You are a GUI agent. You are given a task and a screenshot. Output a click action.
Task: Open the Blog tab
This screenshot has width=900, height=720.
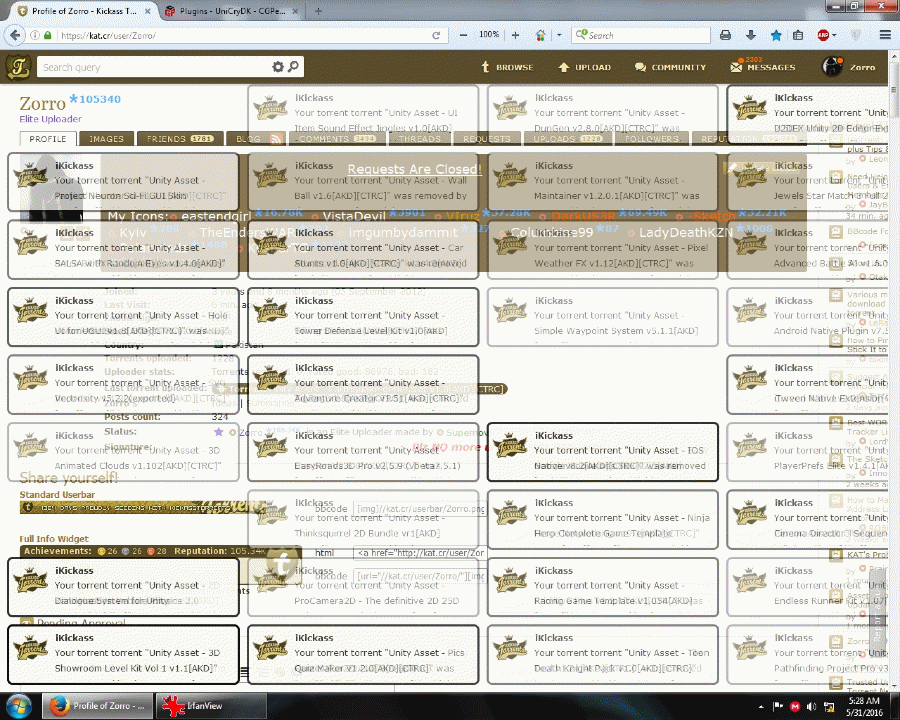[249, 139]
